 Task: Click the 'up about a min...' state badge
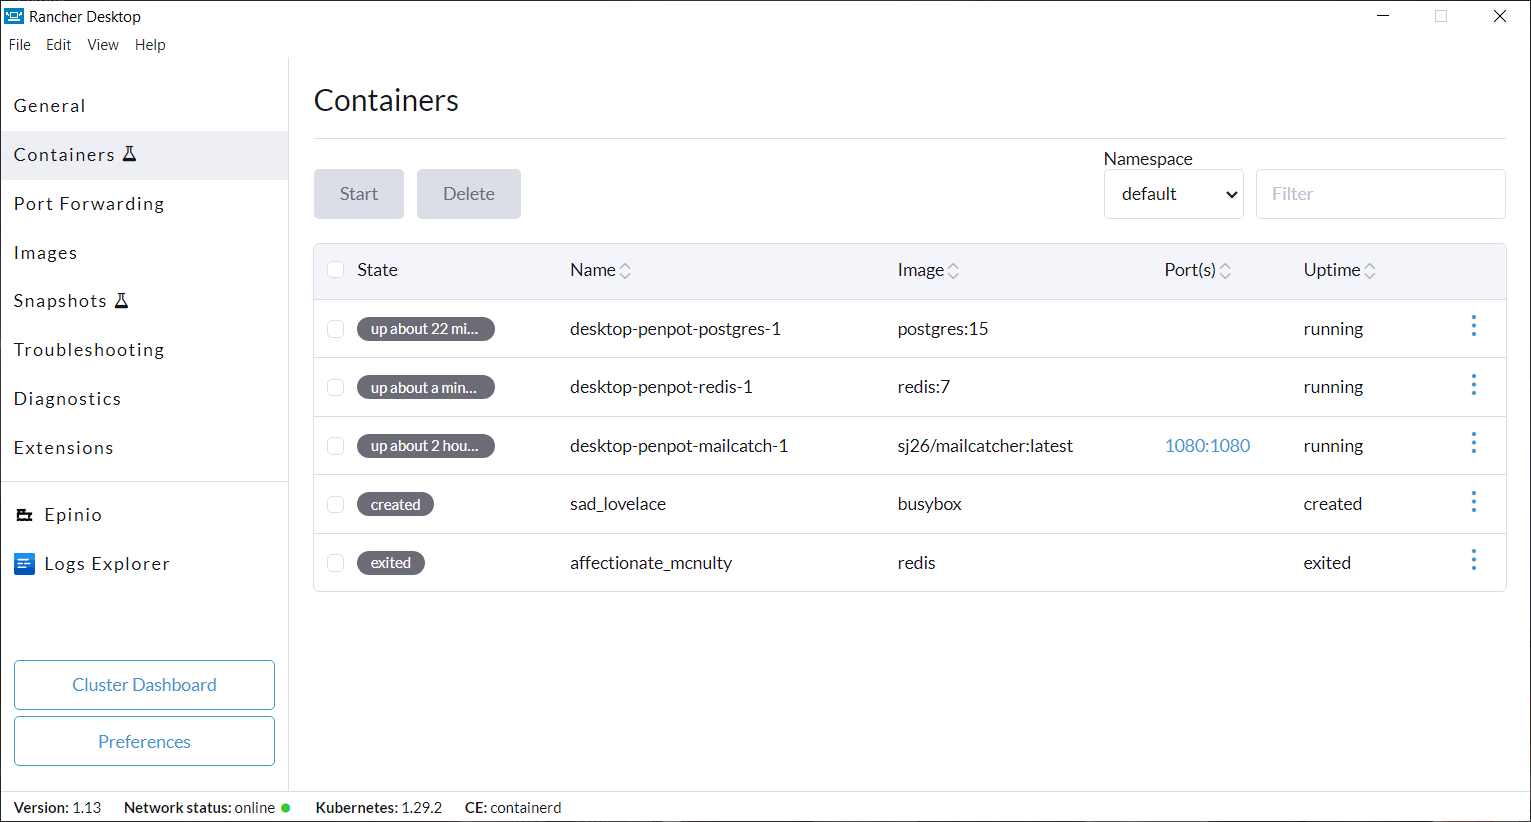click(x=426, y=387)
